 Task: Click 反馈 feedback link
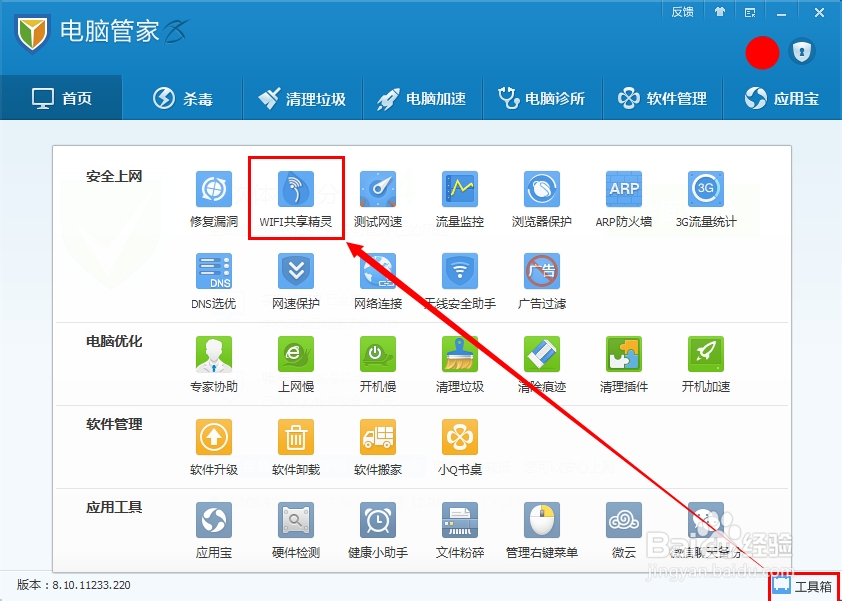682,12
